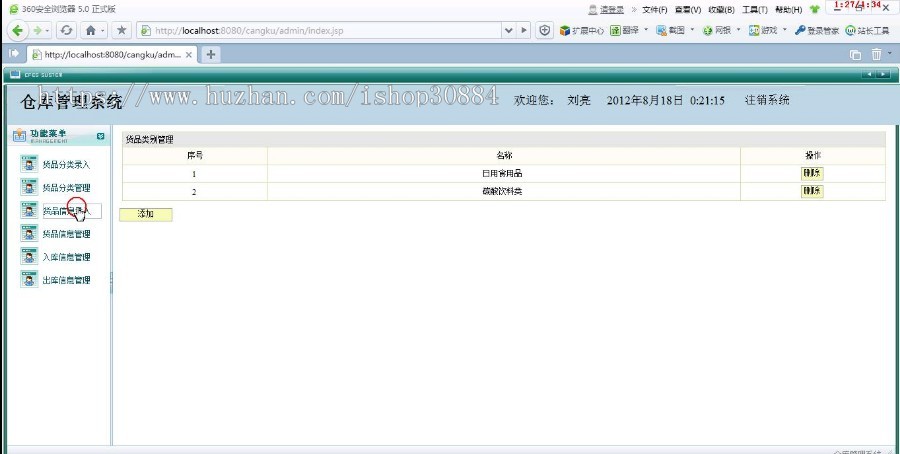Click the restore-window icon on the tab bar
Image resolution: width=900 pixels, height=454 pixels.
855,55
